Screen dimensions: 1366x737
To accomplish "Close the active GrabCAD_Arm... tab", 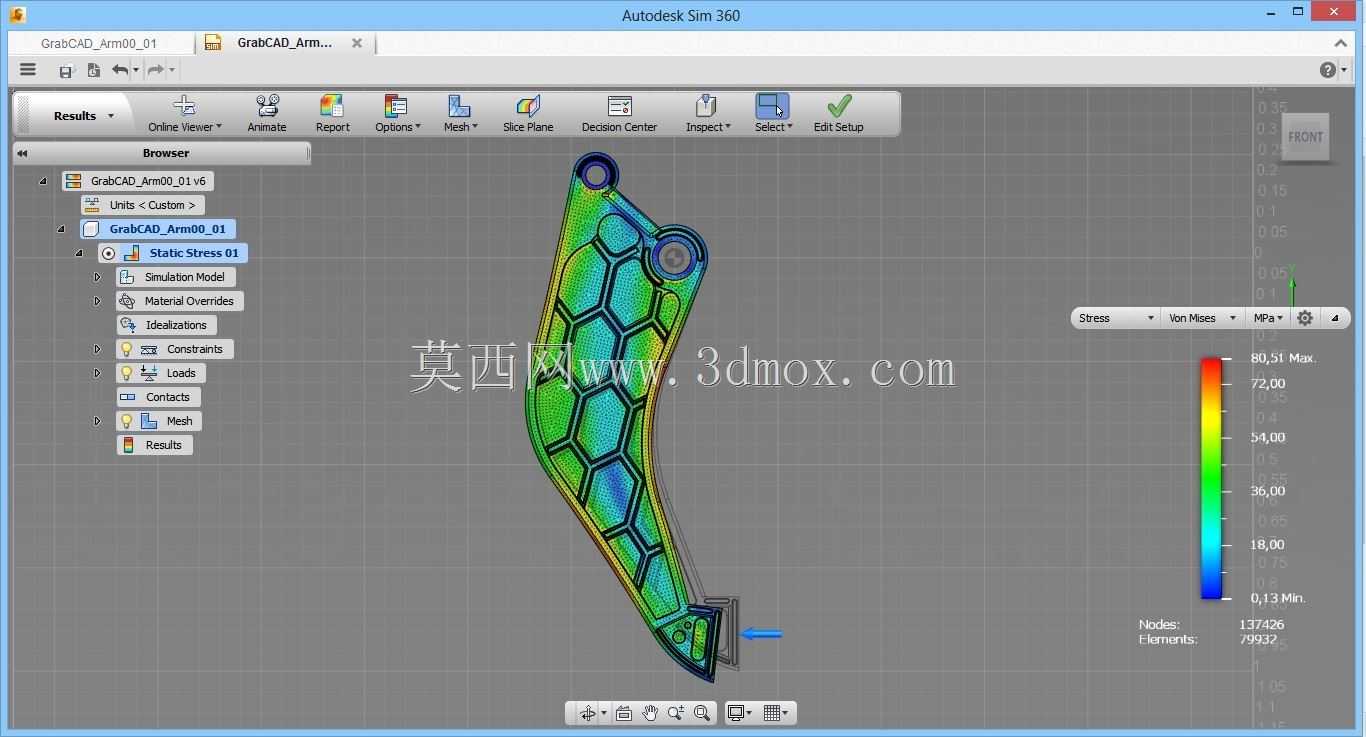I will click(357, 43).
